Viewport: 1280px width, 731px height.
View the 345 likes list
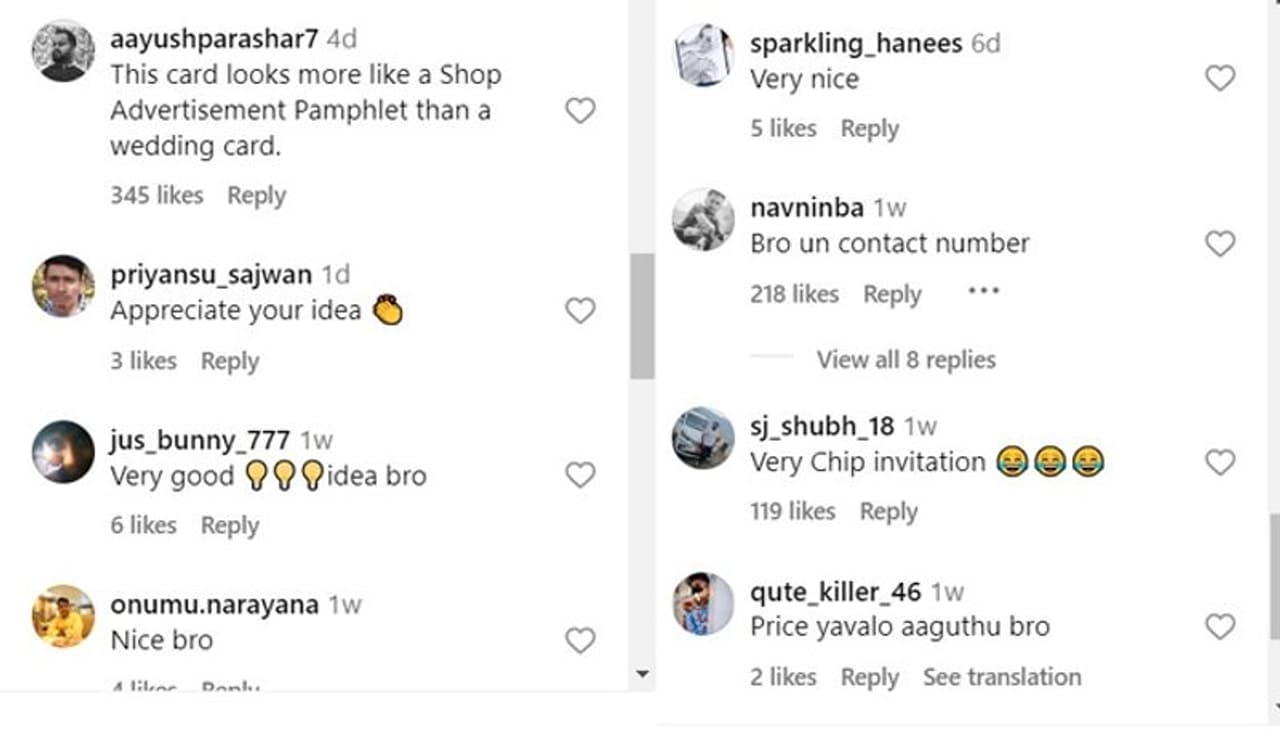pos(156,196)
